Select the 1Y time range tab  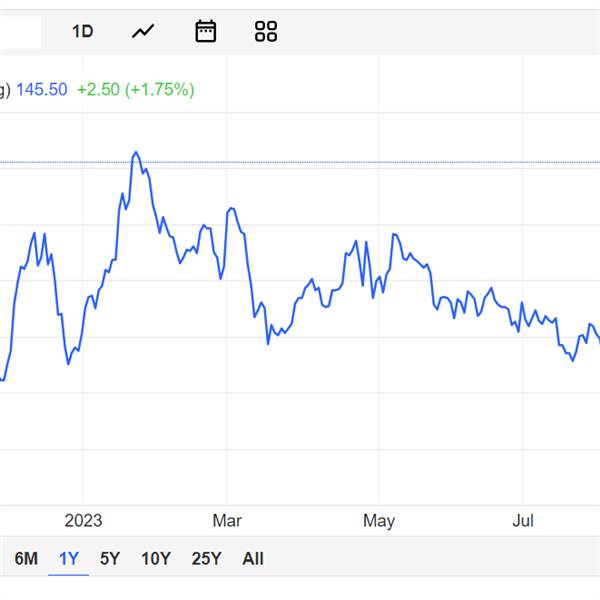pyautogui.click(x=69, y=559)
